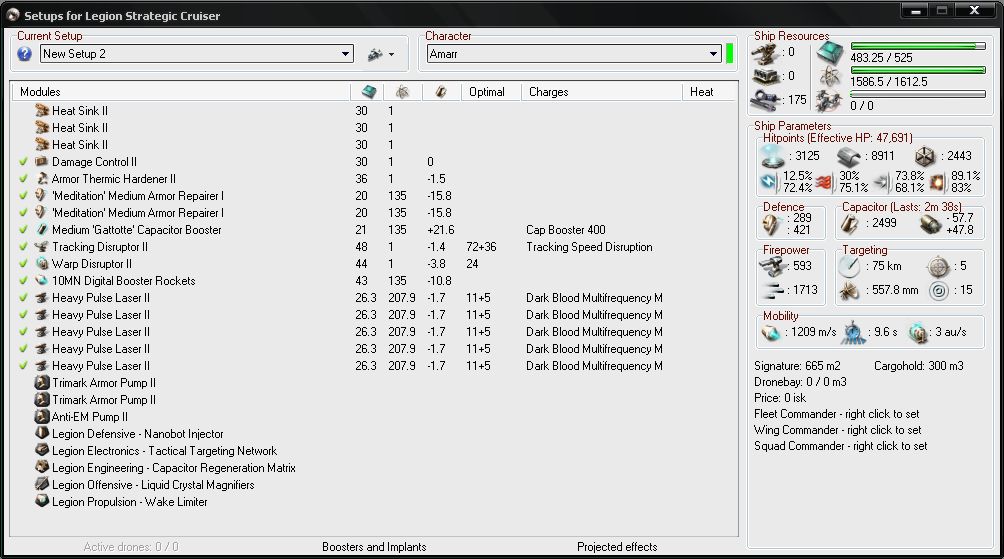Click the launcher hardpoints icon in Ship Resources
The height and width of the screenshot is (559, 1004).
(x=765, y=77)
